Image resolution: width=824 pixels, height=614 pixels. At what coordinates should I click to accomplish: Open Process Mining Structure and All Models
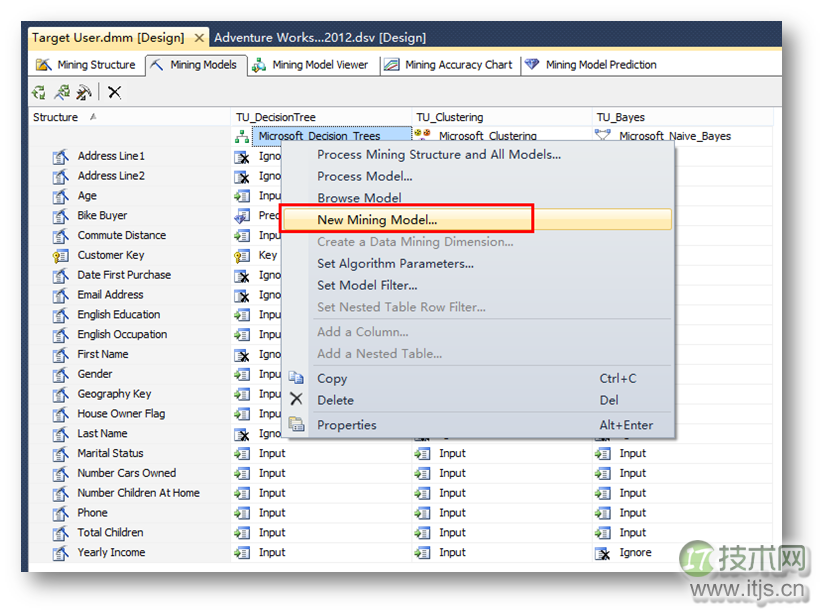click(x=438, y=155)
